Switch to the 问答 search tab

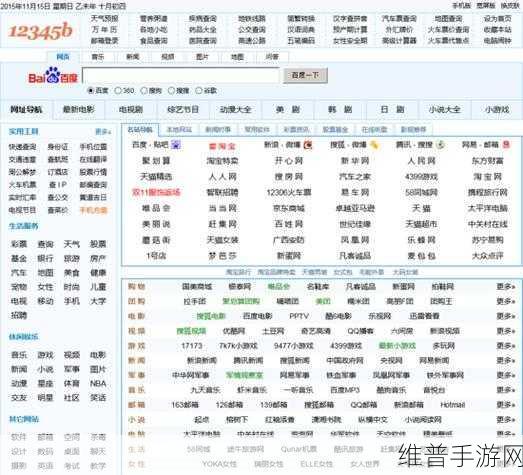[272, 57]
